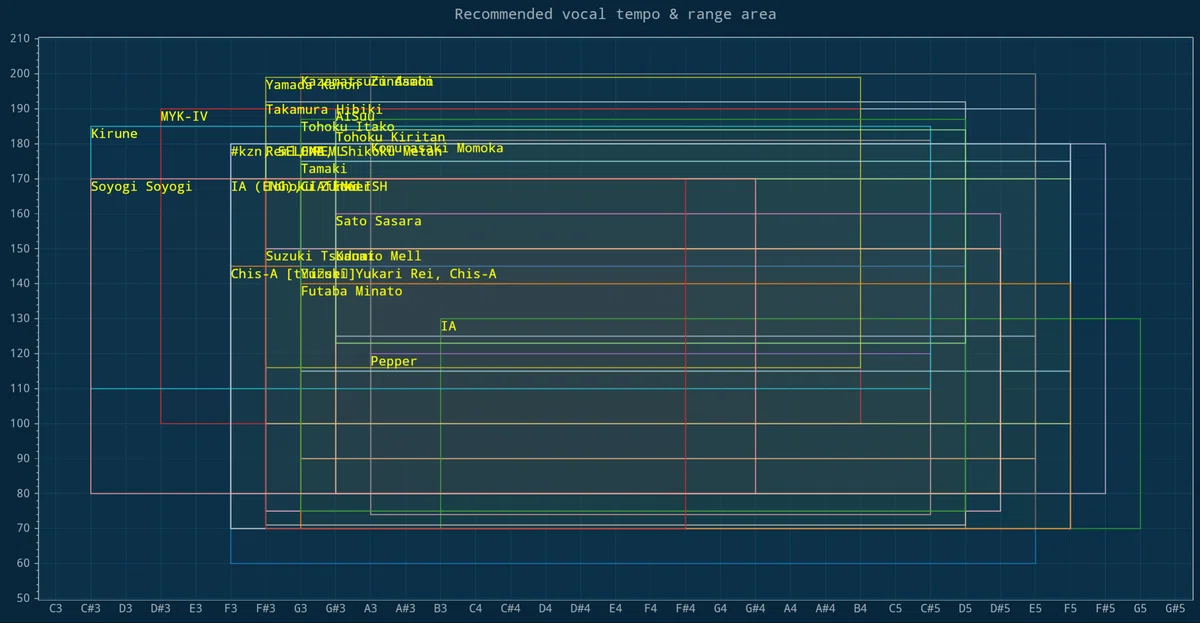
Task: Select the 'A4' note axis label
Action: pos(790,608)
